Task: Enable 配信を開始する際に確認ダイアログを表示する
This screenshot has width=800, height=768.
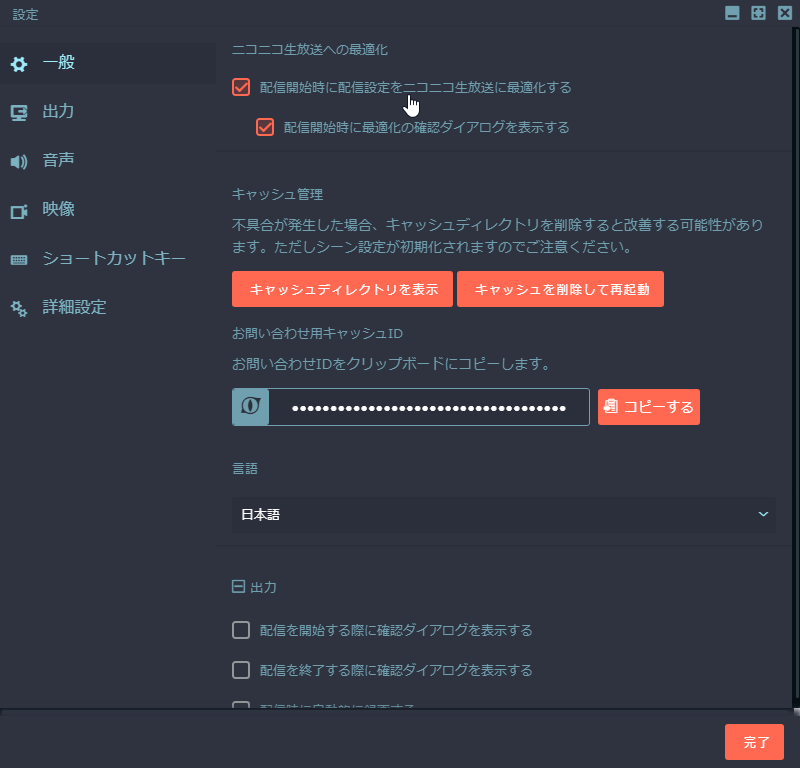Action: (240, 630)
